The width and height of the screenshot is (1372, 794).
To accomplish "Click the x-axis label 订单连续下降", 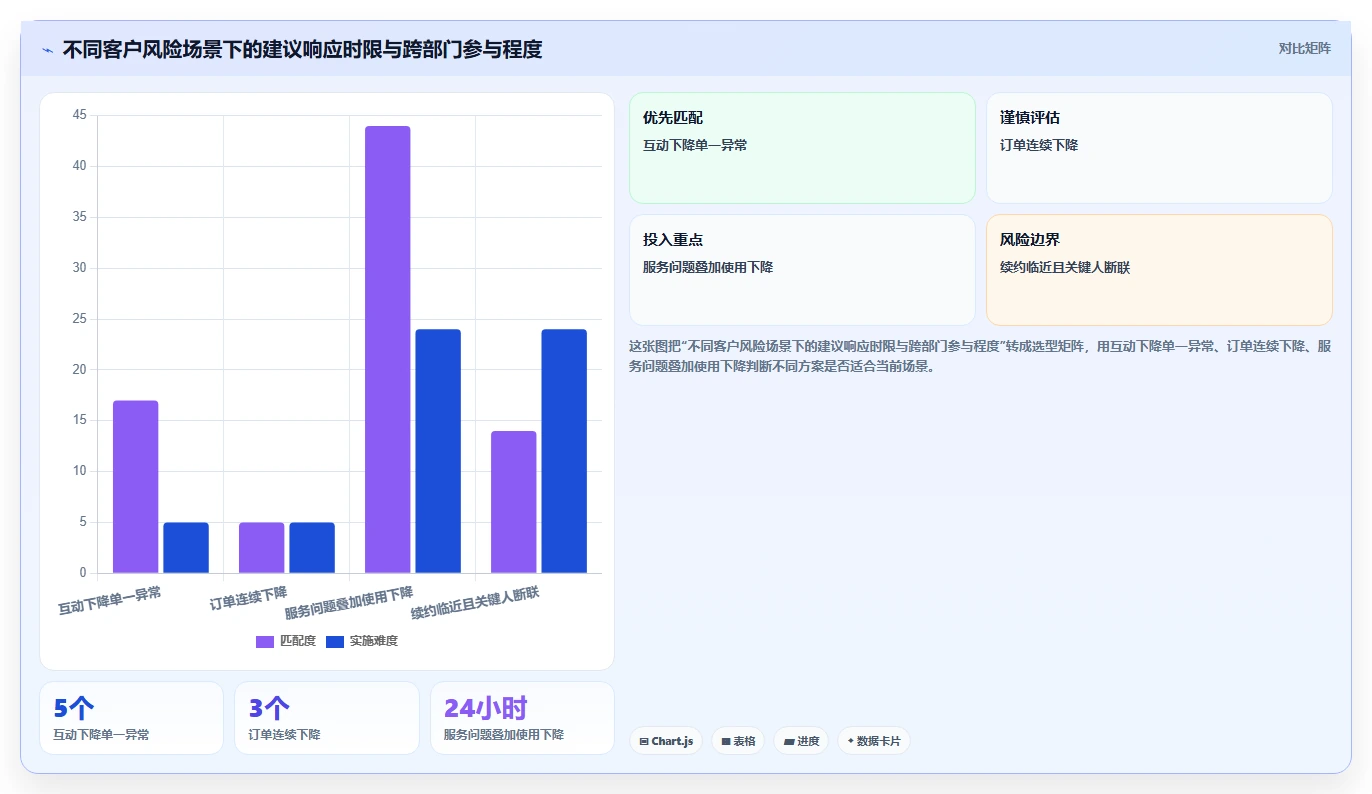I will coord(248,598).
